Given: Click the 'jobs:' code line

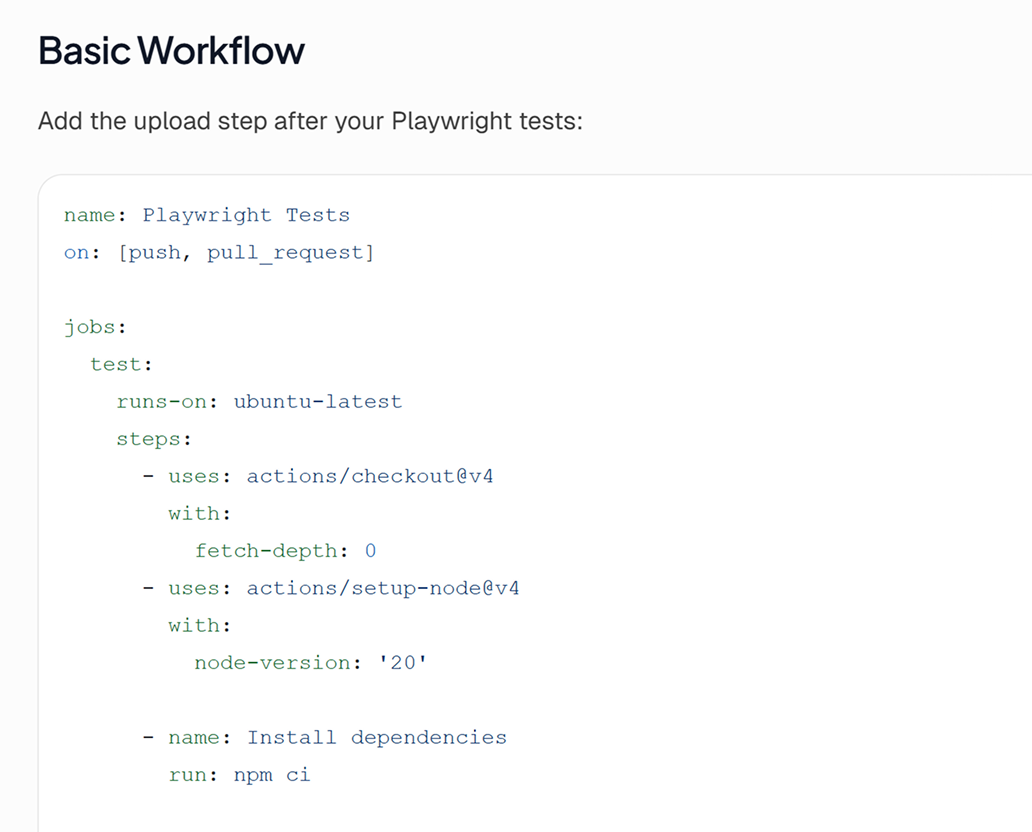Looking at the screenshot, I should click(x=95, y=327).
